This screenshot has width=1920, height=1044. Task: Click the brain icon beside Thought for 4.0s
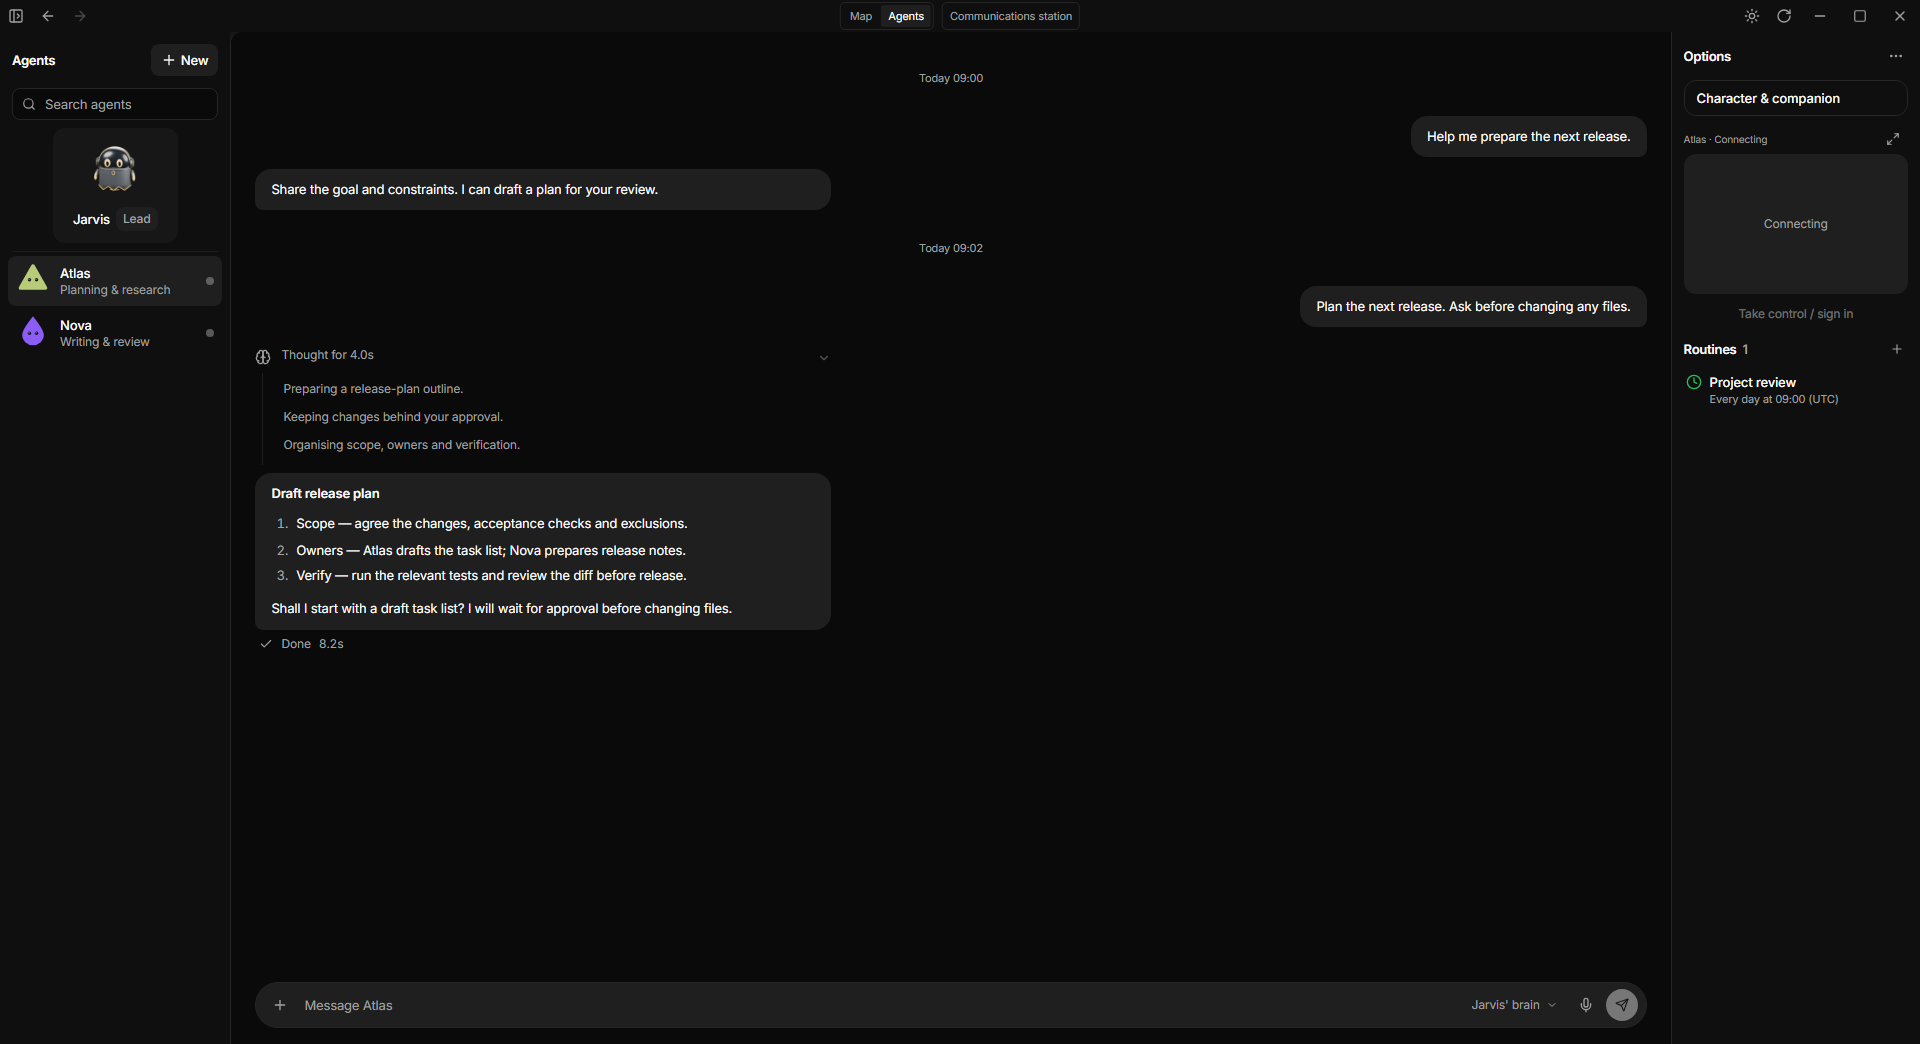(x=263, y=357)
